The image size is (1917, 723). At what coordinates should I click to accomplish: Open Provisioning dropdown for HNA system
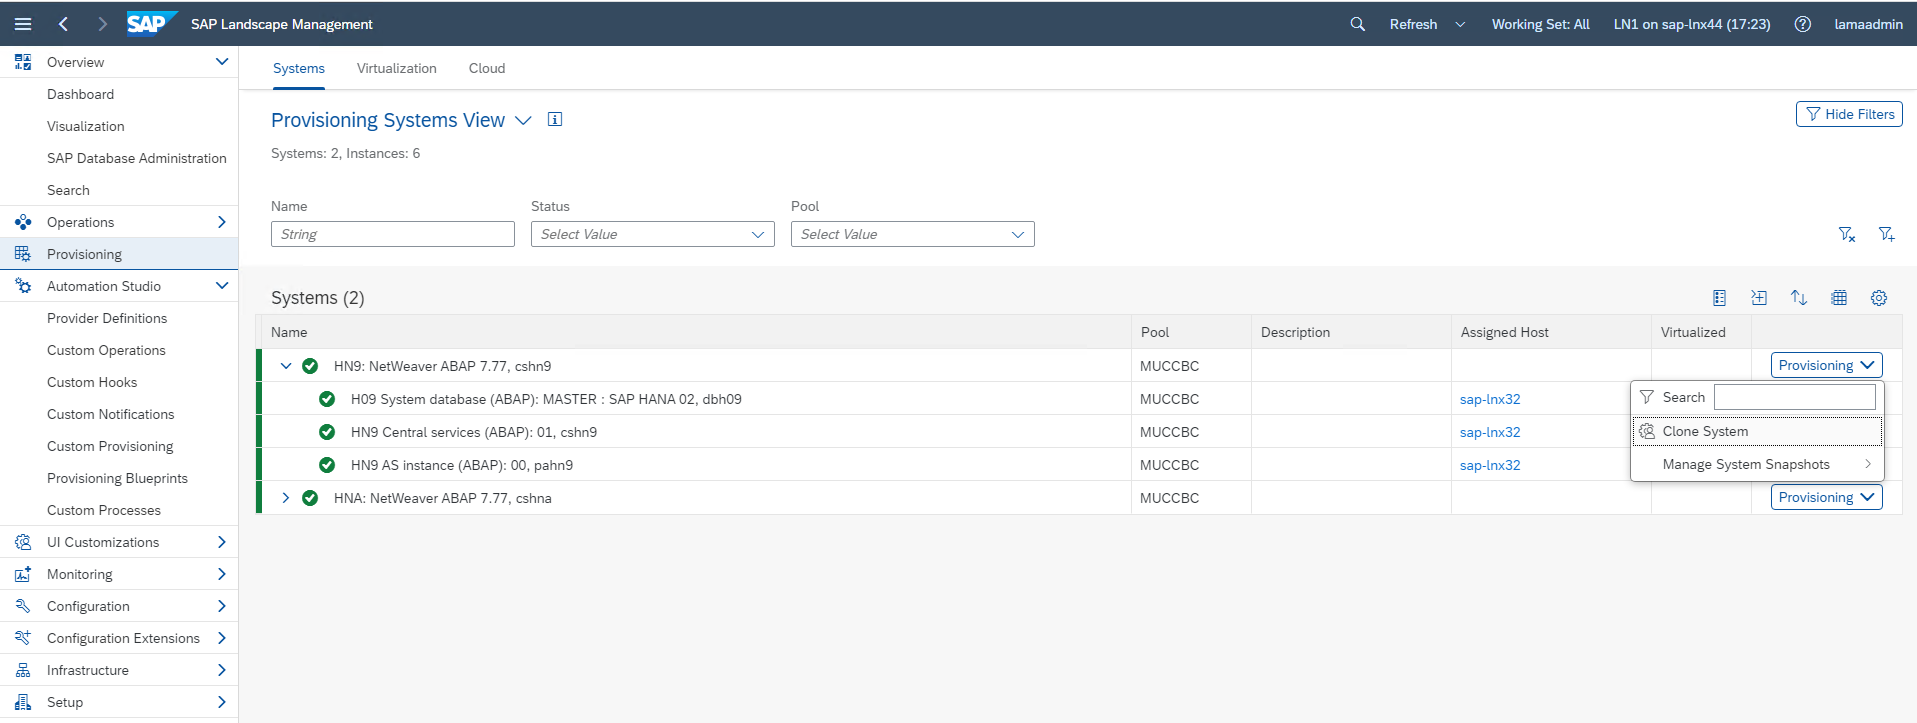[x=1826, y=498]
